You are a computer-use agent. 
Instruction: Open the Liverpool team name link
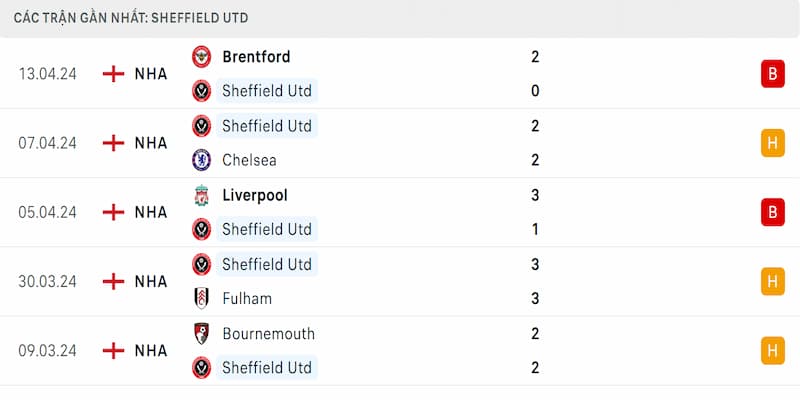pos(254,195)
